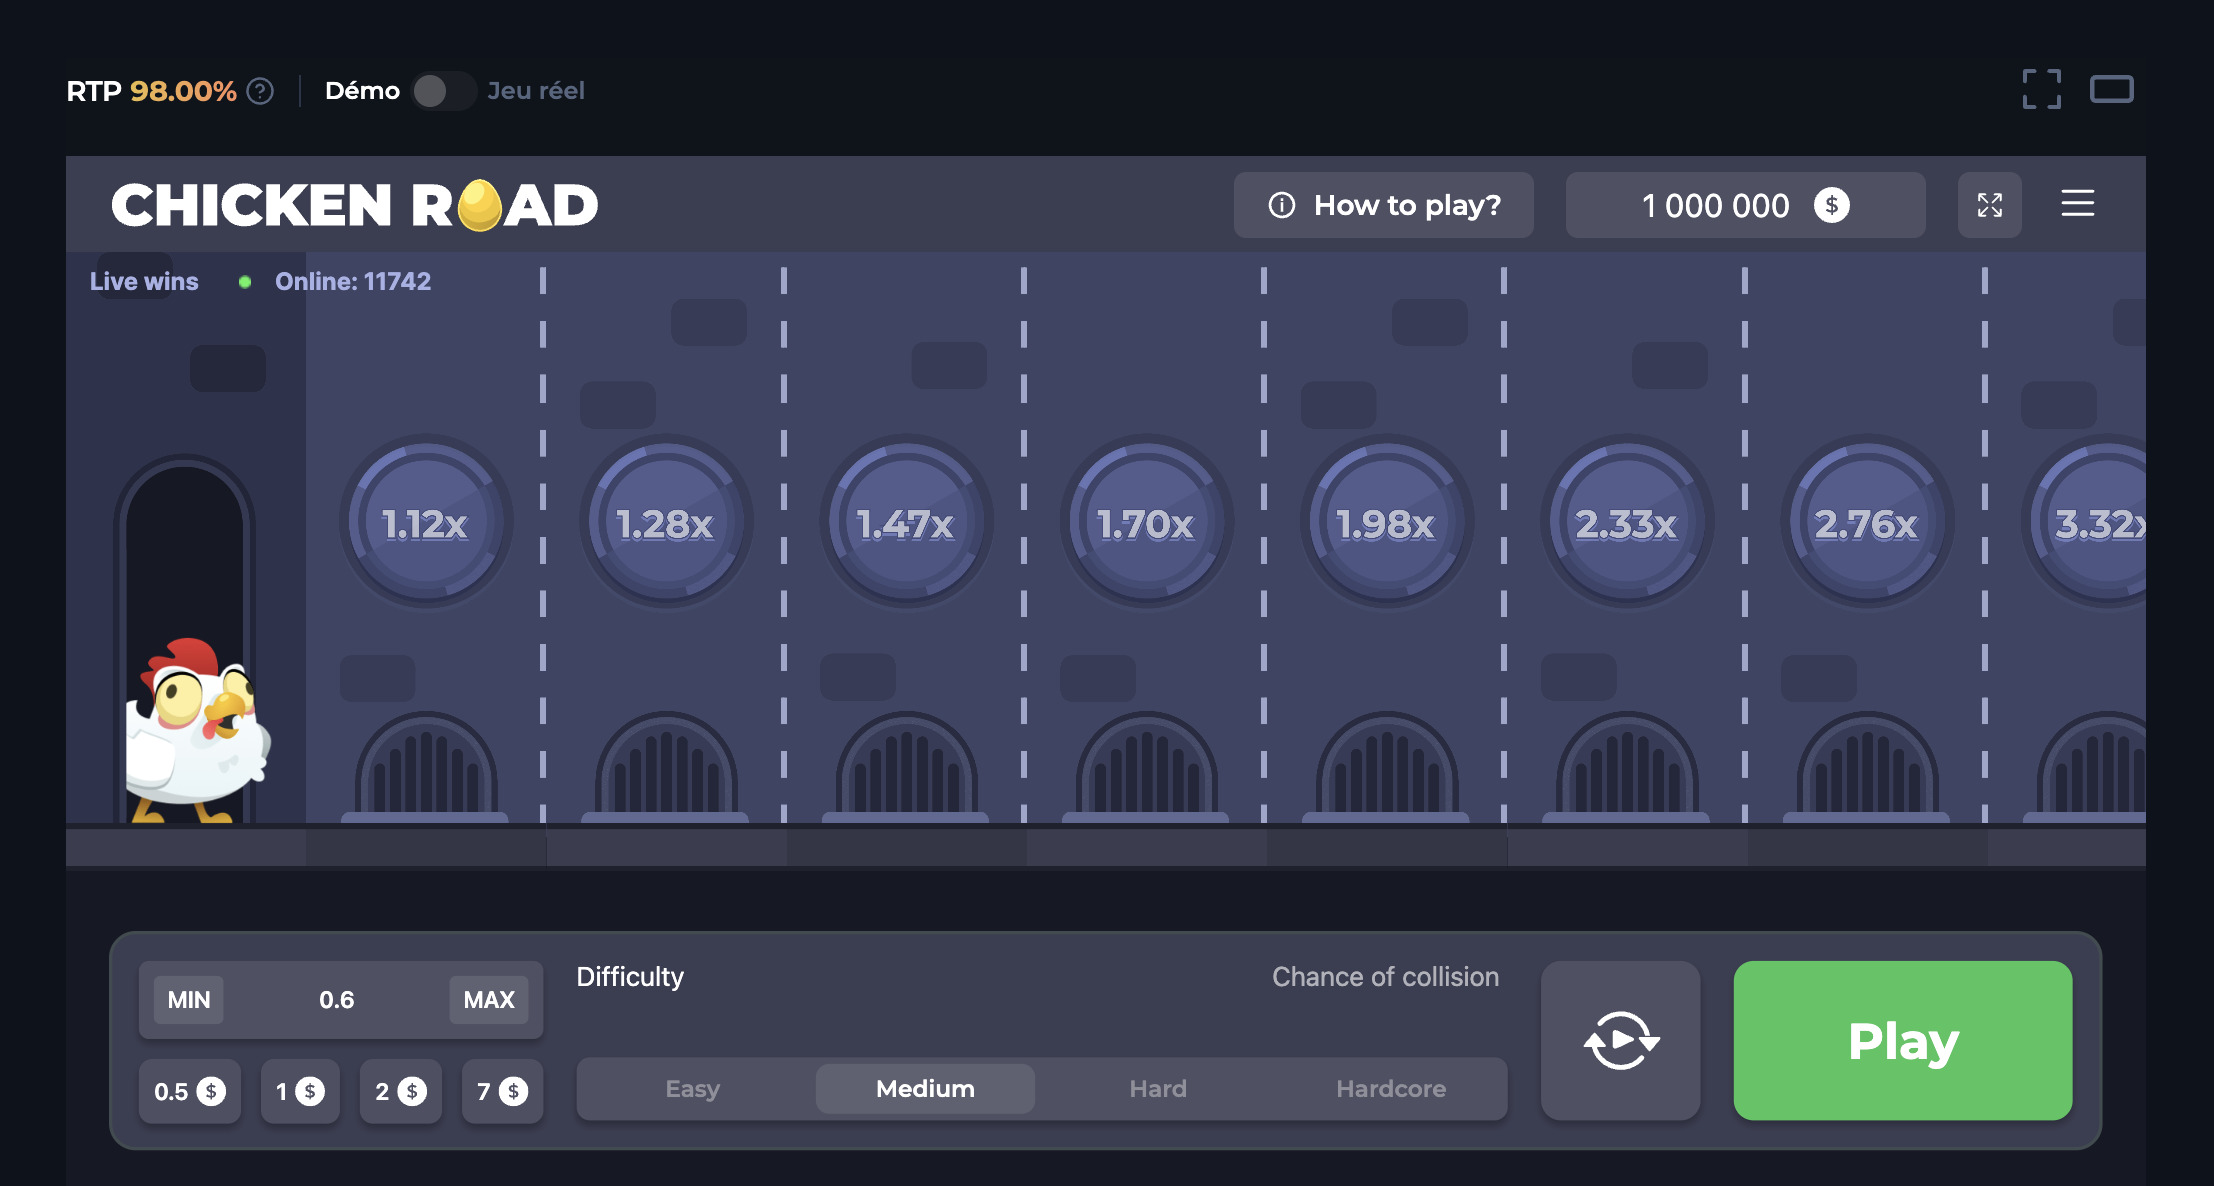This screenshot has width=2214, height=1186.
Task: Switch to theater mode rectangle icon
Action: pyautogui.click(x=2111, y=89)
